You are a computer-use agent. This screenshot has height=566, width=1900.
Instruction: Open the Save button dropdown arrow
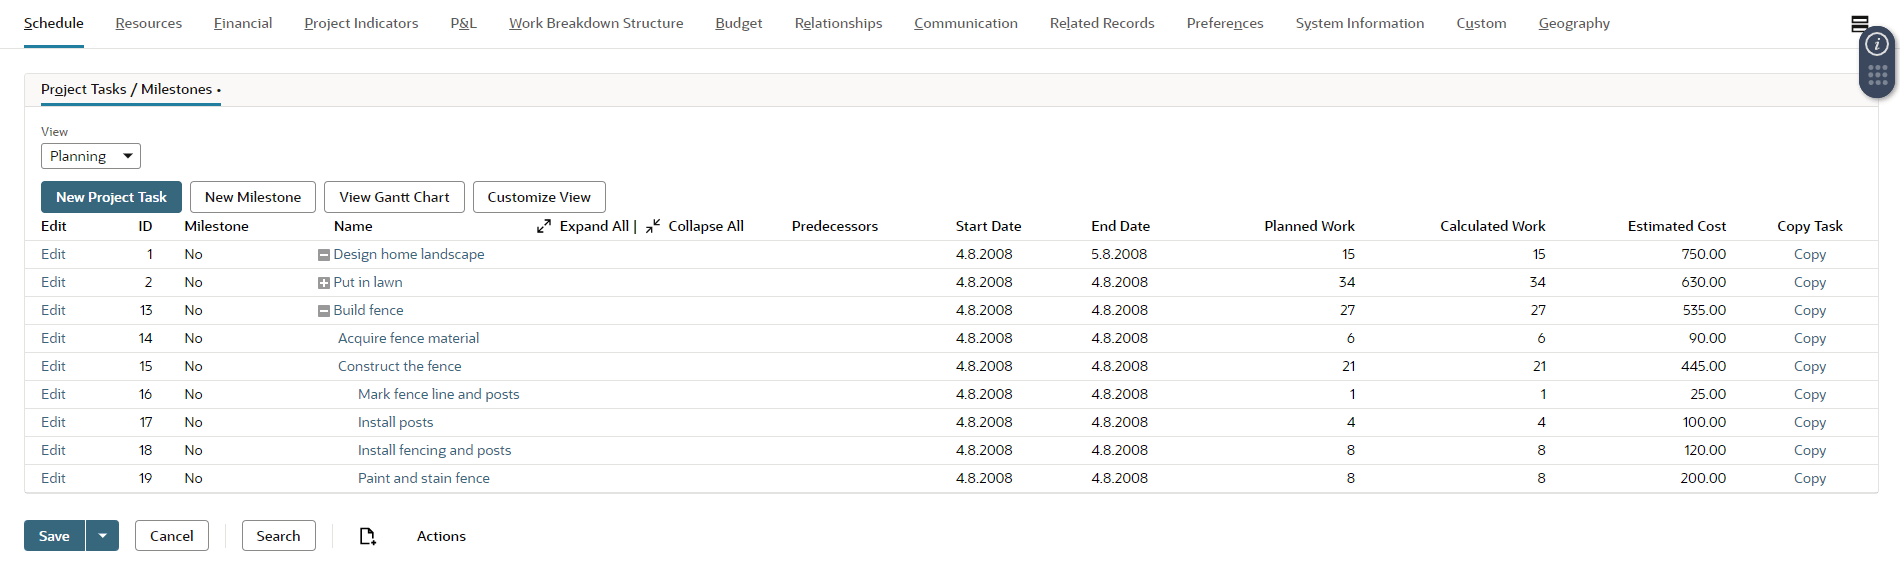102,536
